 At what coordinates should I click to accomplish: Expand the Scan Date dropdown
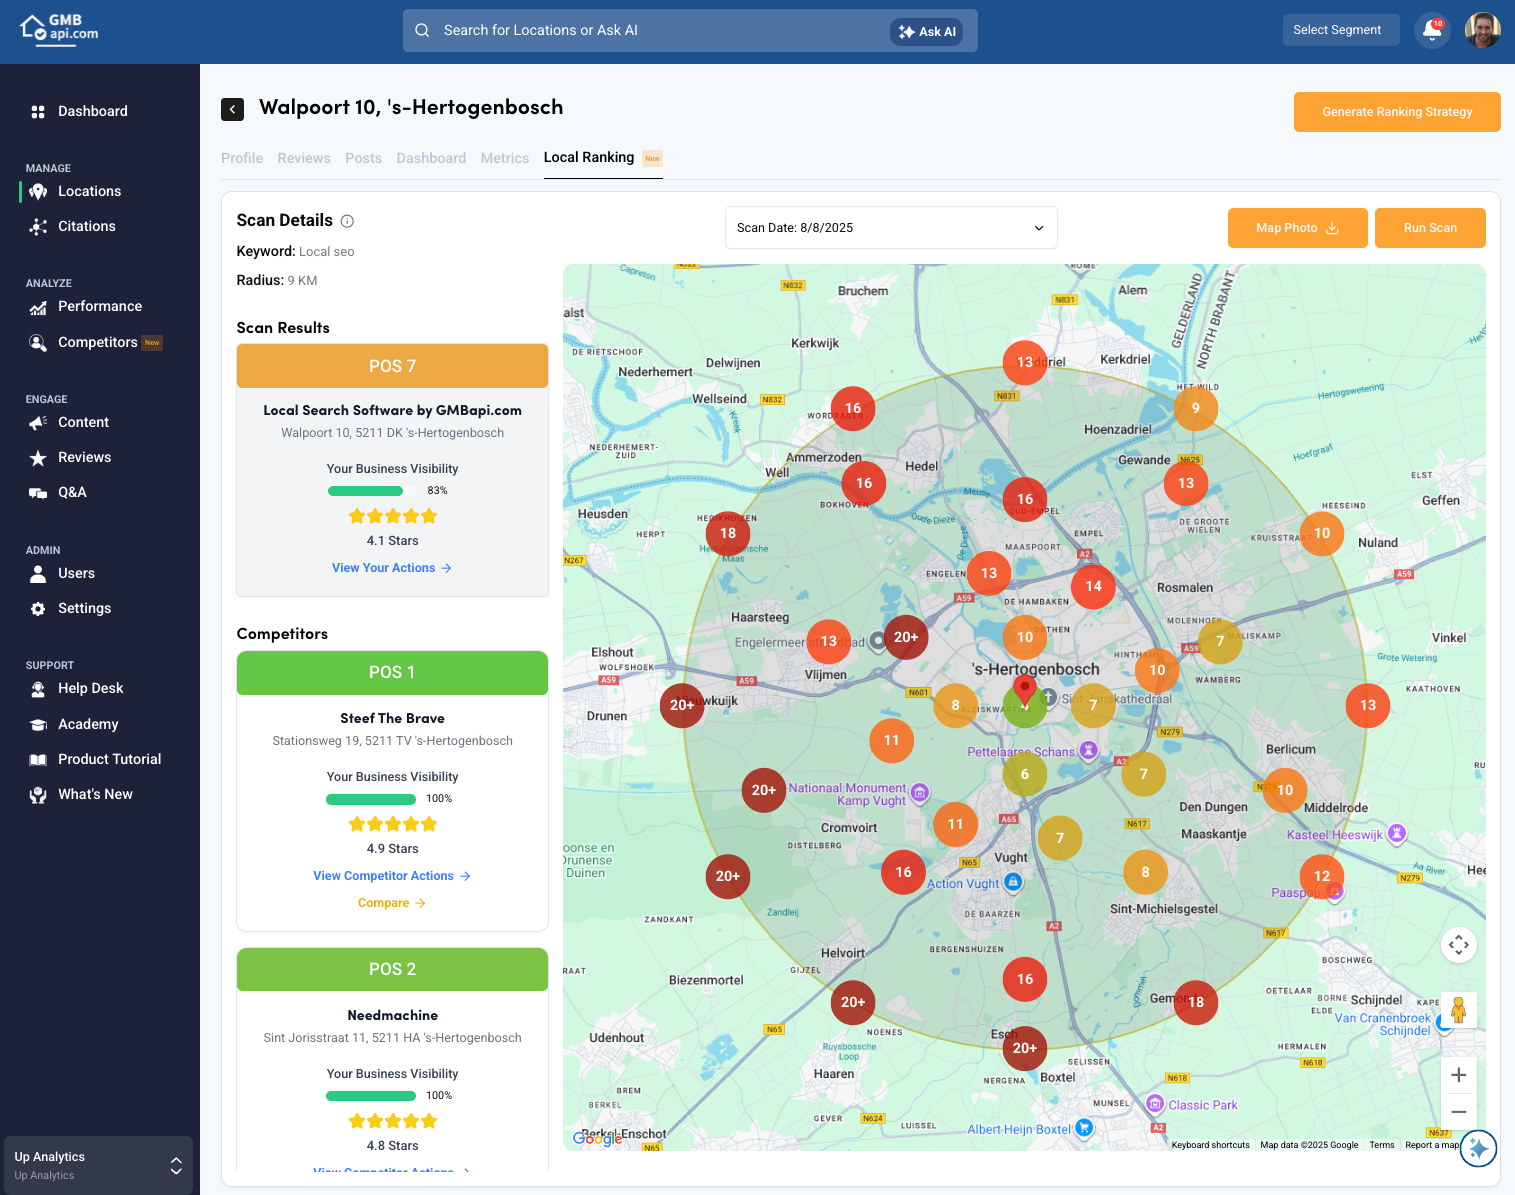[x=890, y=228]
